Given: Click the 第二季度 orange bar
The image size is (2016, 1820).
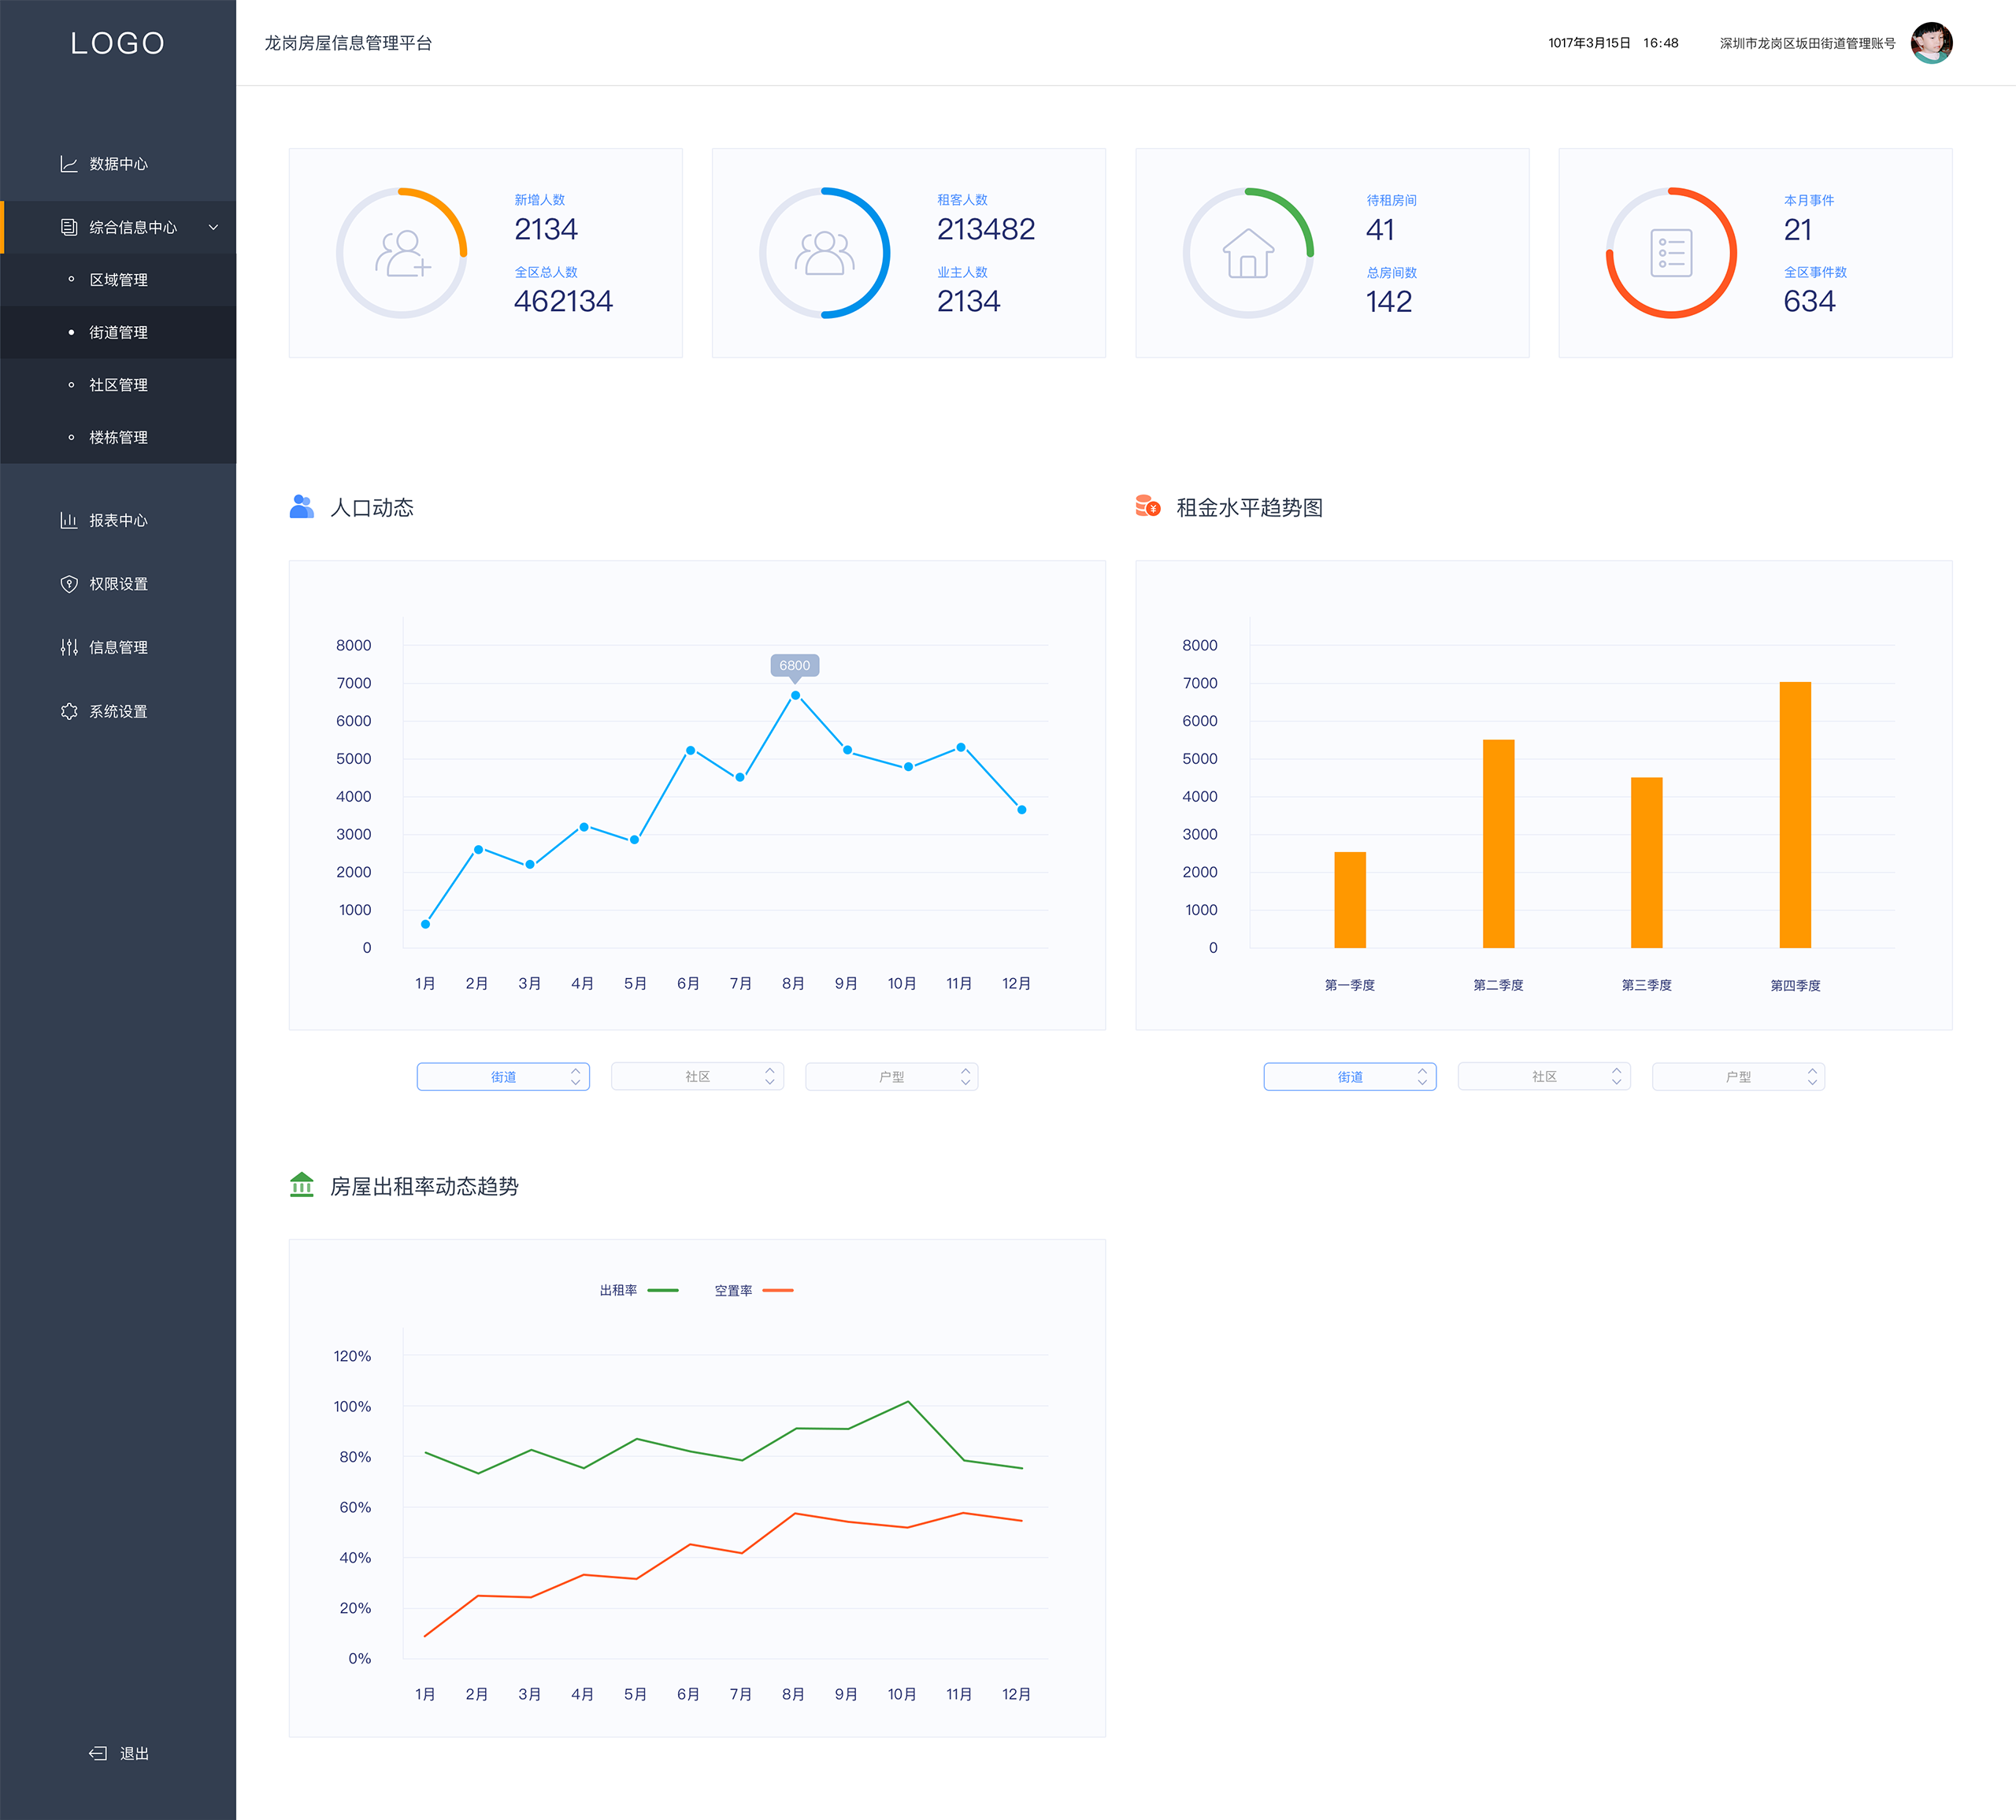Looking at the screenshot, I should coord(1498,843).
